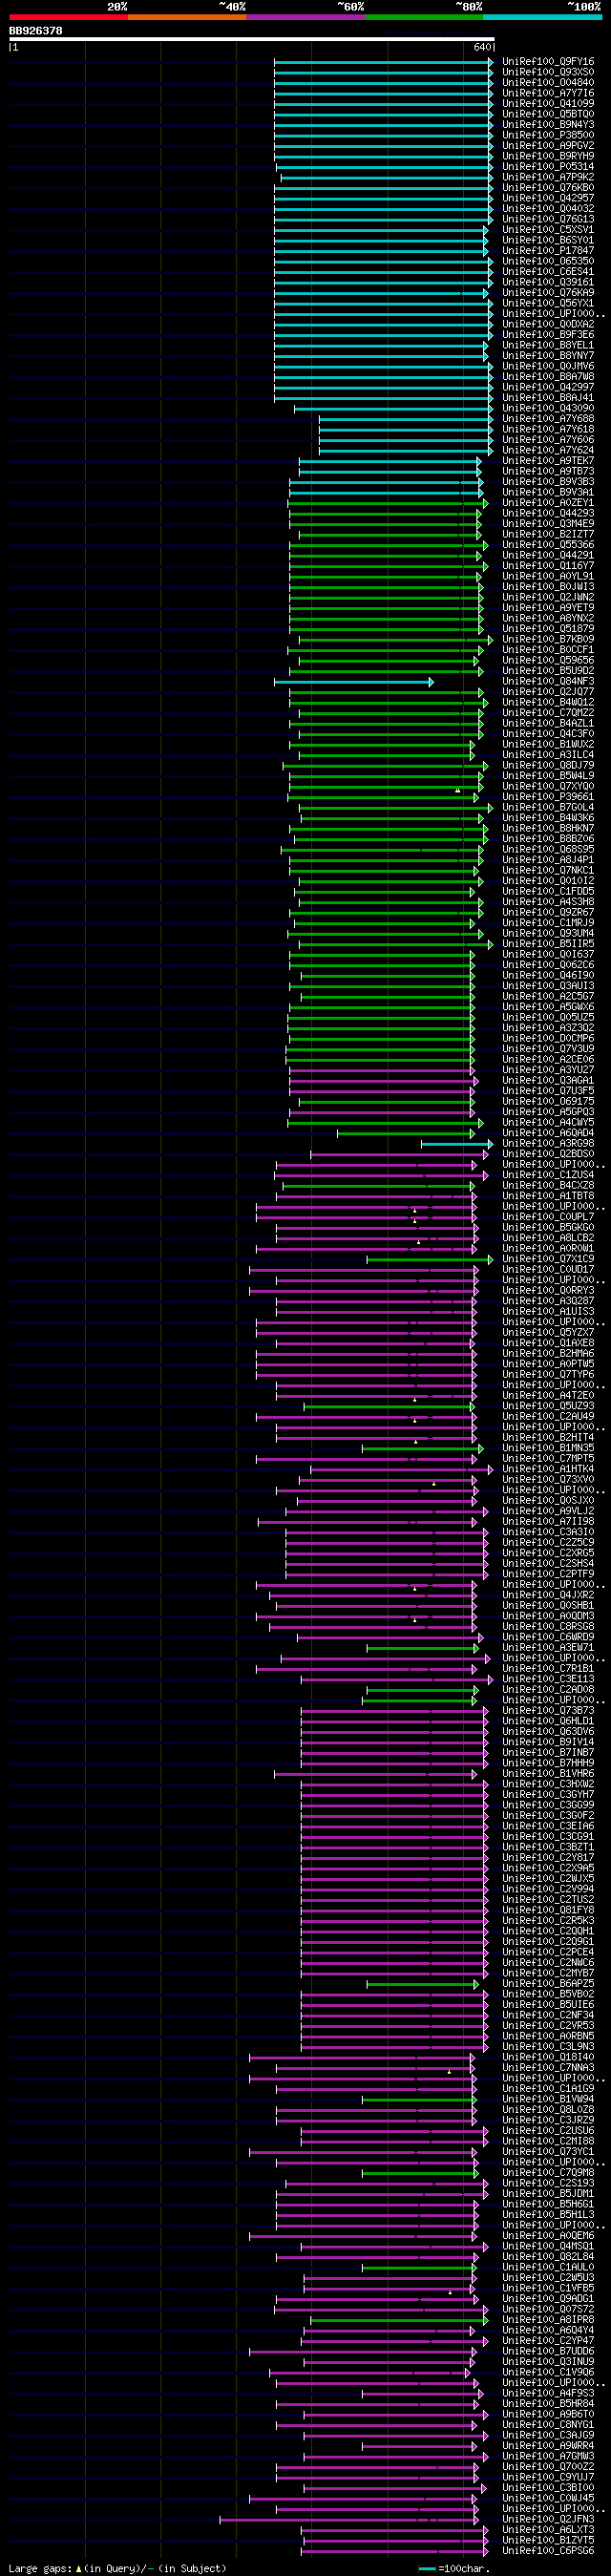This screenshot has width=611, height=2576.
Task: Select the UniRef100_Q76KB0 label
Action: click(x=548, y=188)
